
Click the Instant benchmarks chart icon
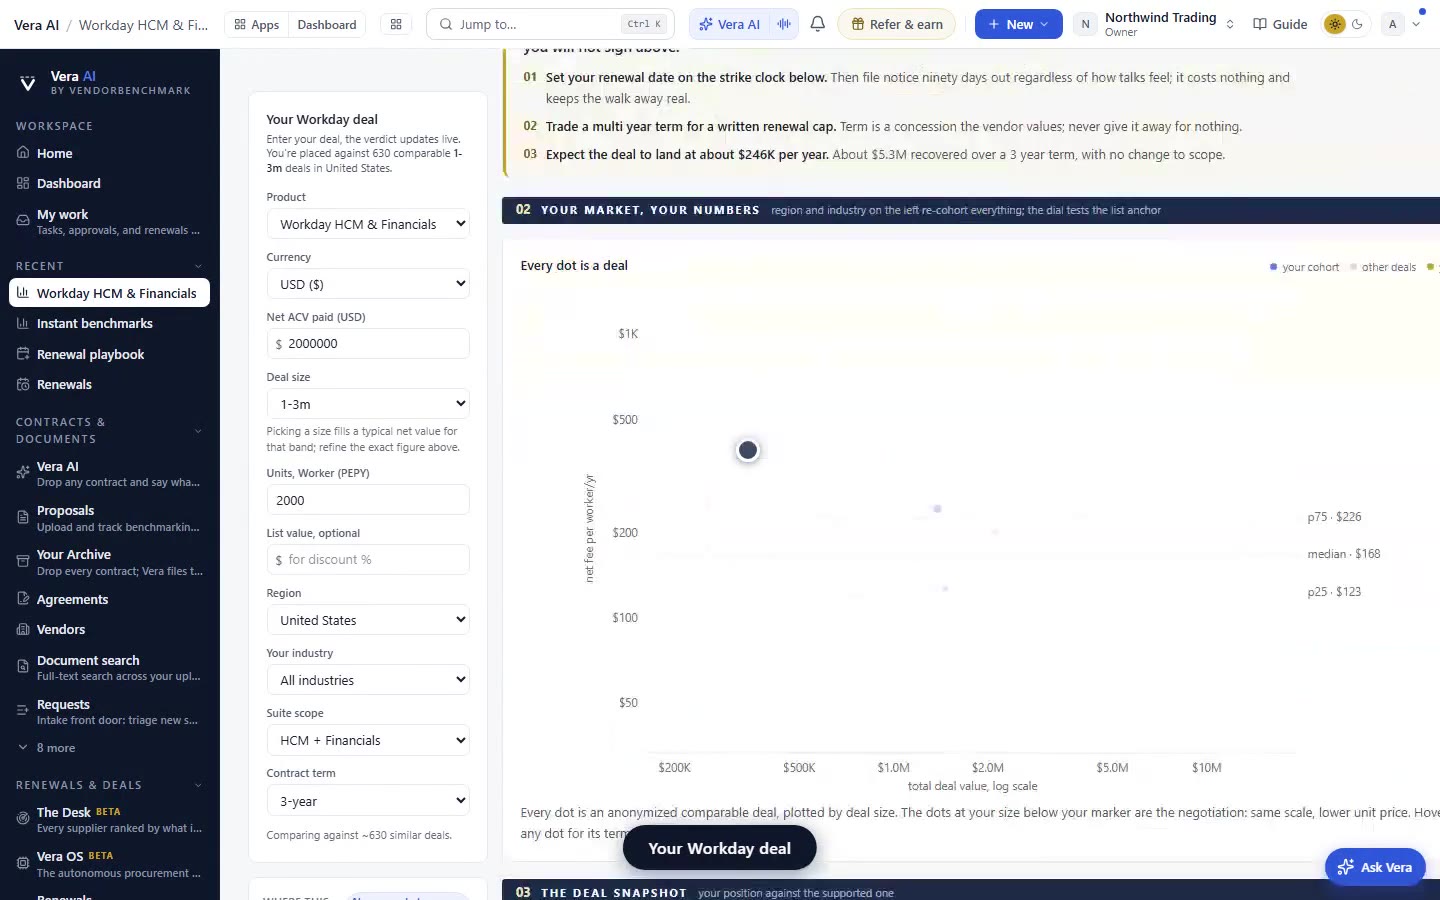tap(23, 323)
